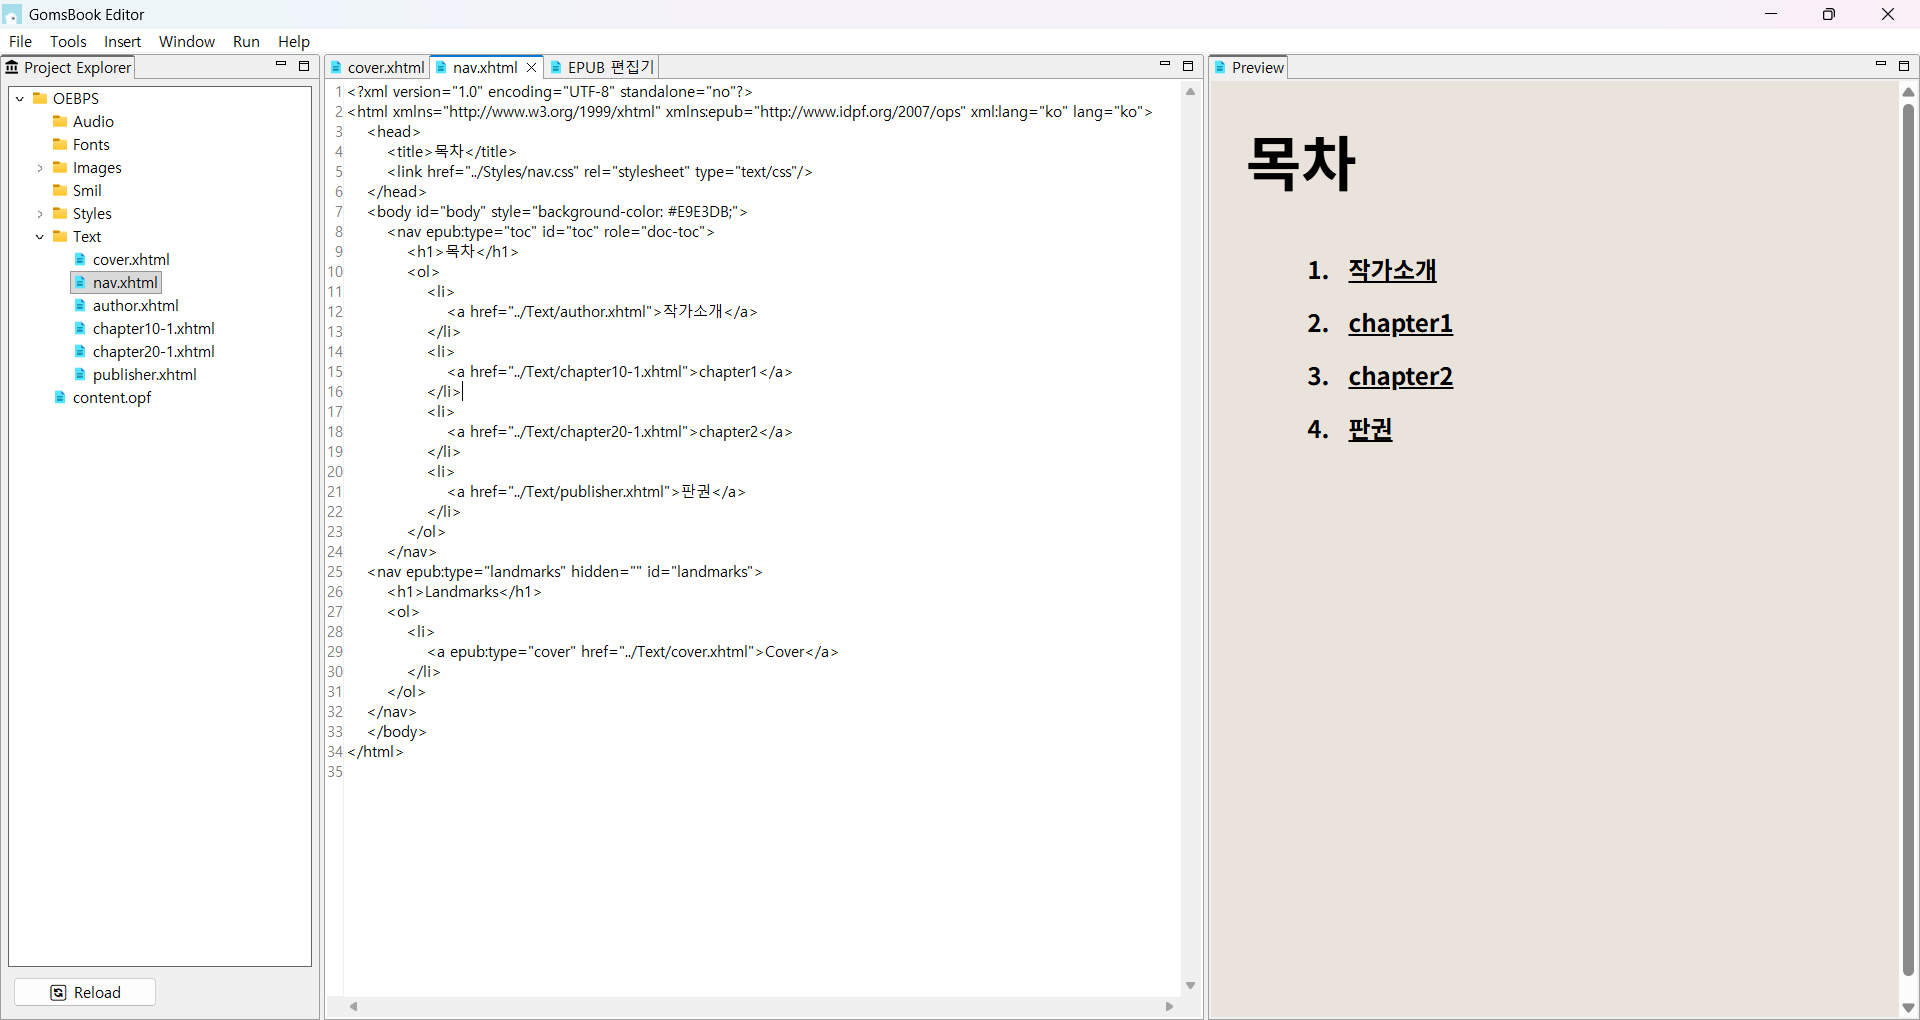1920x1020 pixels.
Task: Click the Cover landmark anchor code line
Action: coord(633,652)
